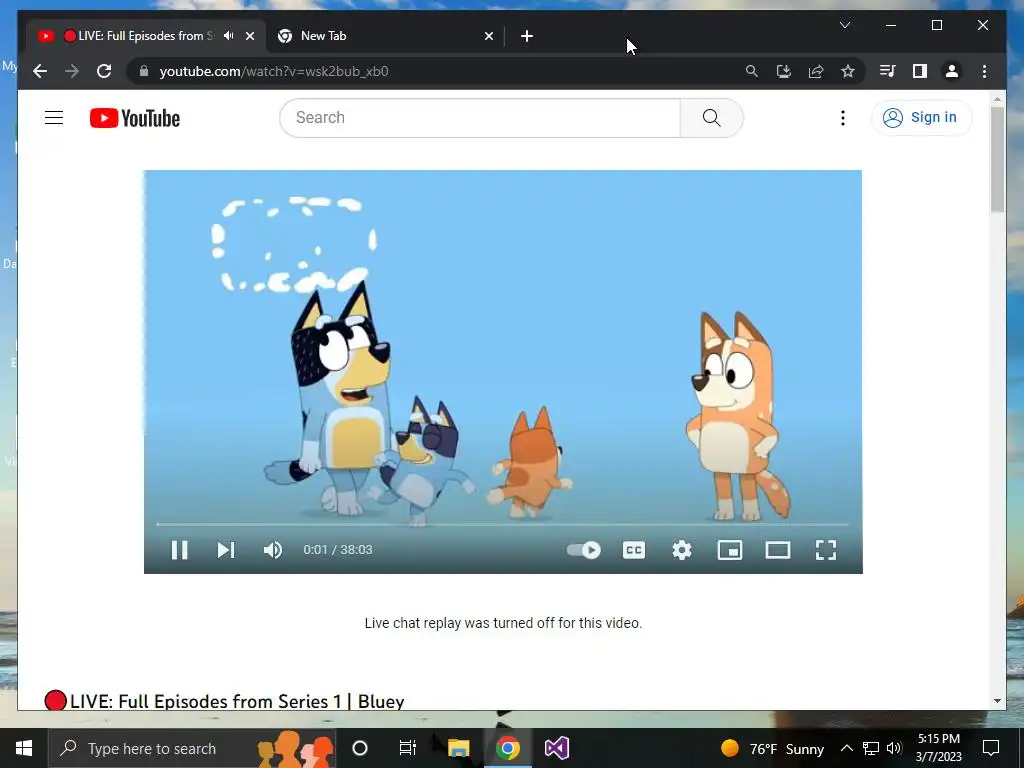The width and height of the screenshot is (1024, 768).
Task: Open network settings tray icon
Action: pos(871,748)
